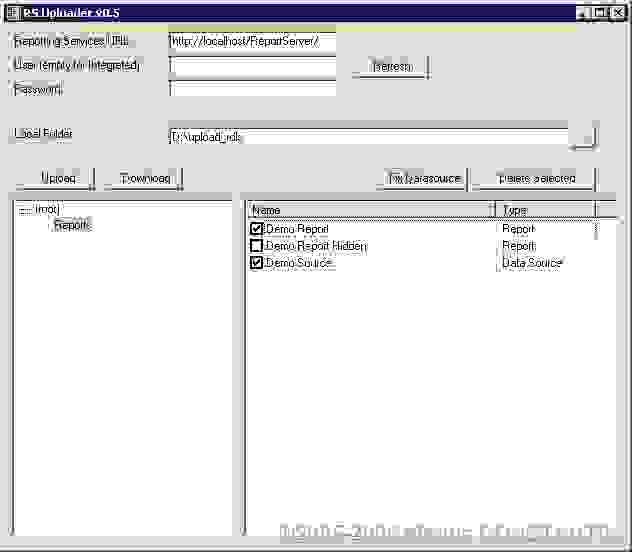Click the Download button

click(144, 178)
